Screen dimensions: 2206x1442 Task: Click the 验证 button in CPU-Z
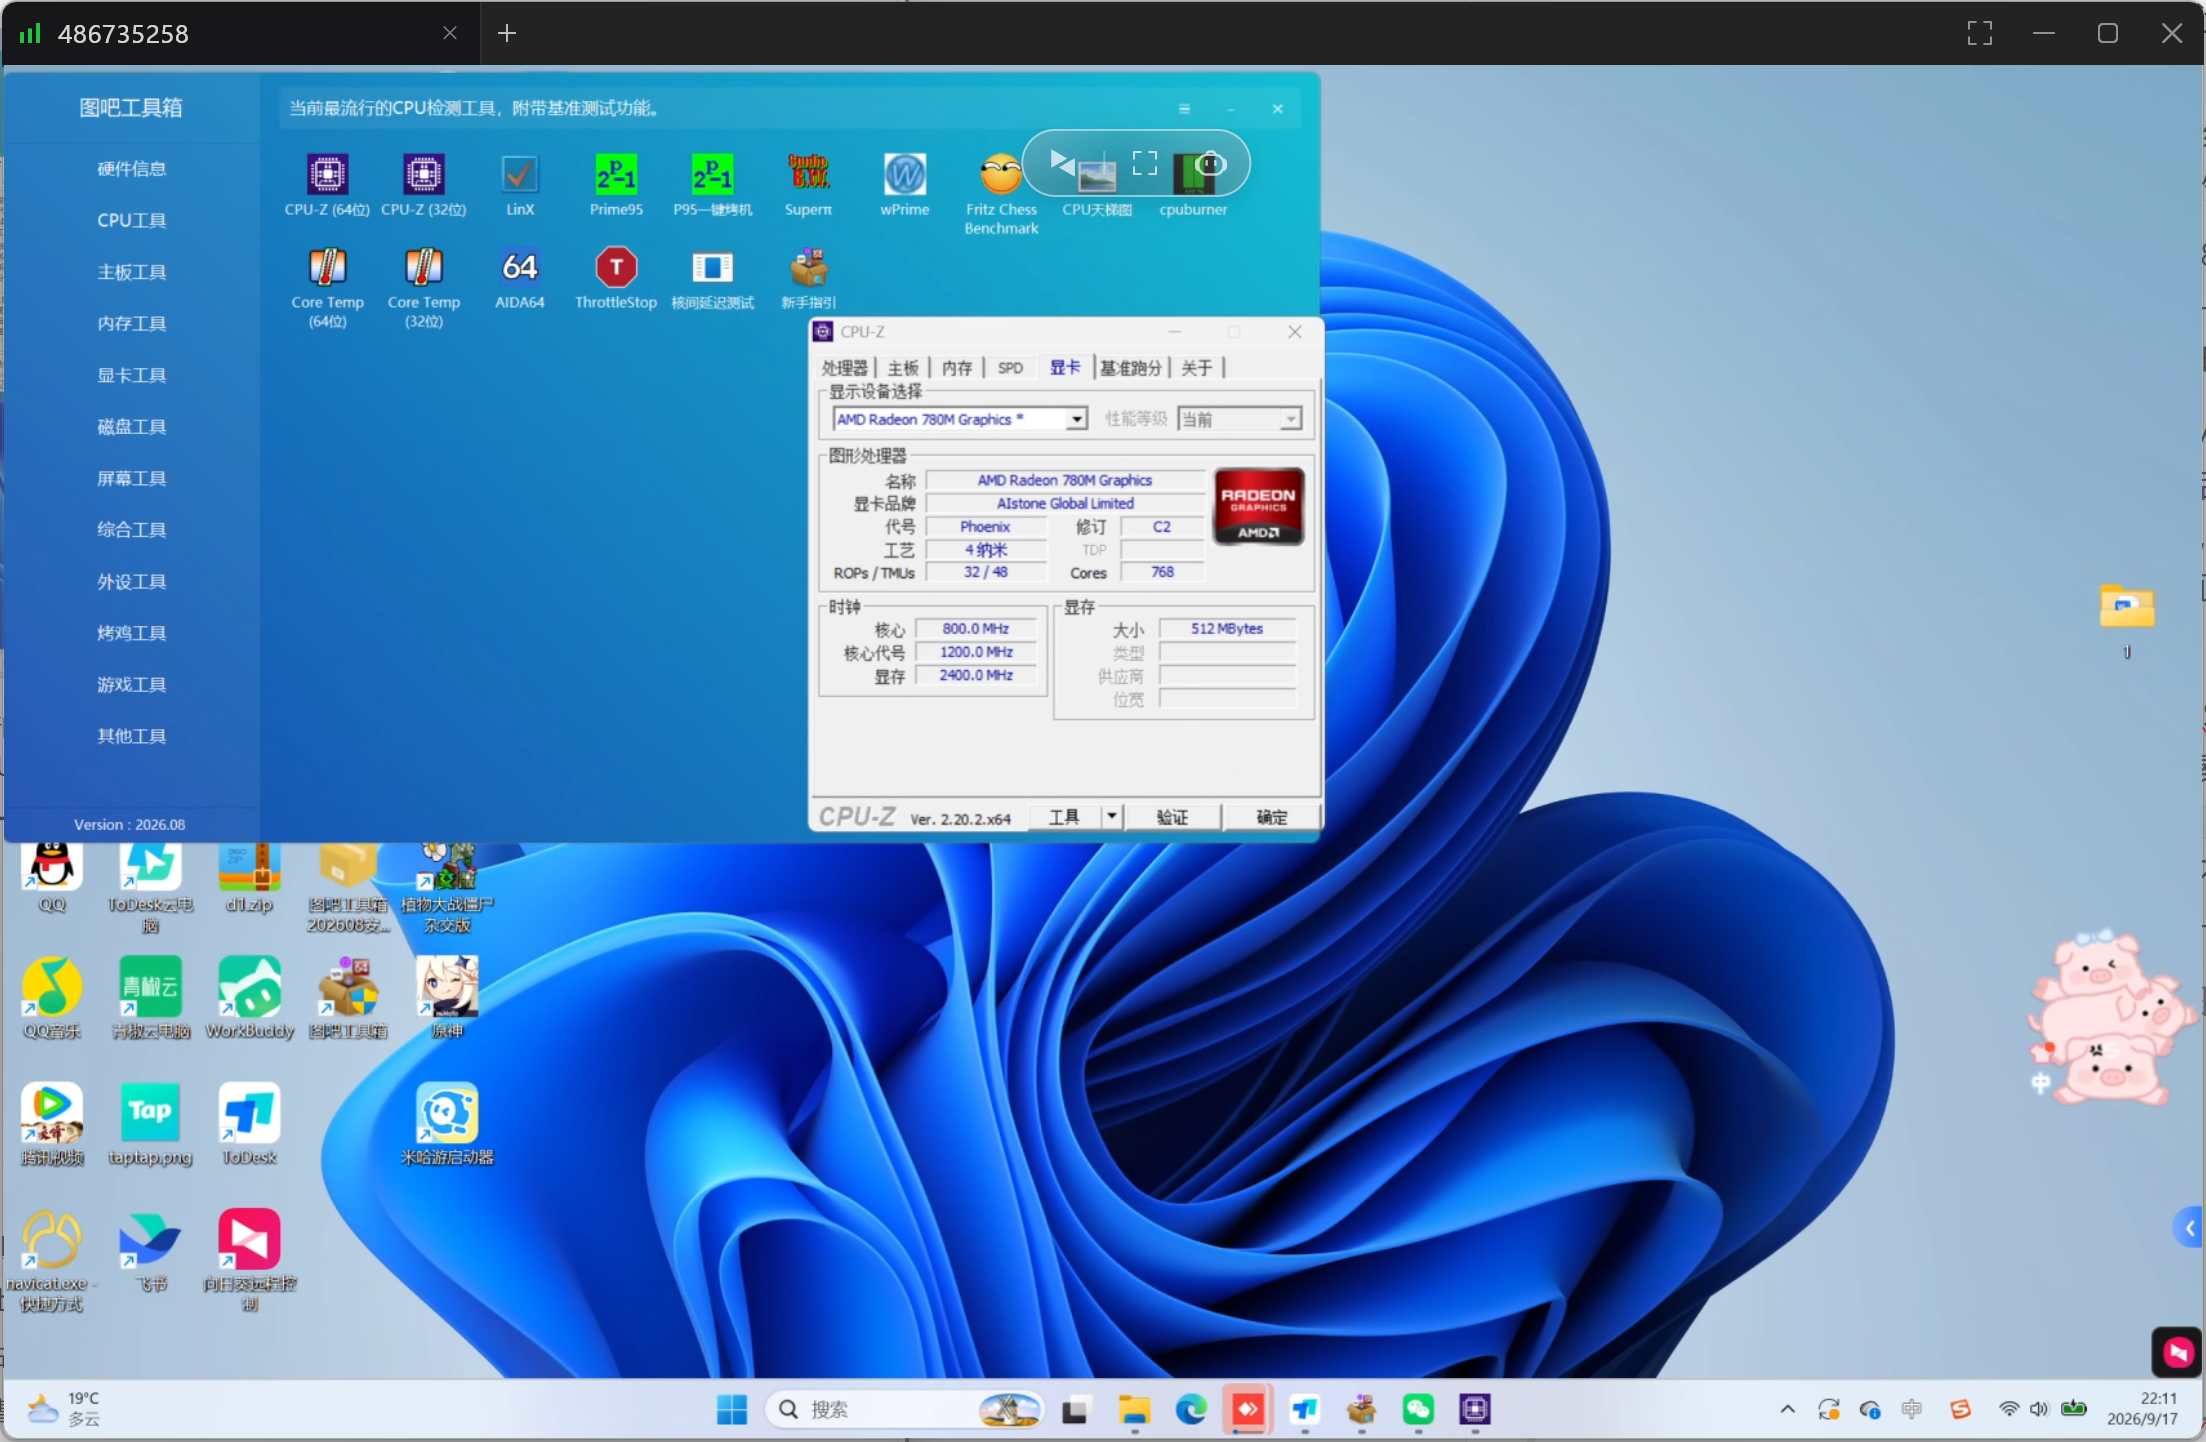pos(1172,817)
